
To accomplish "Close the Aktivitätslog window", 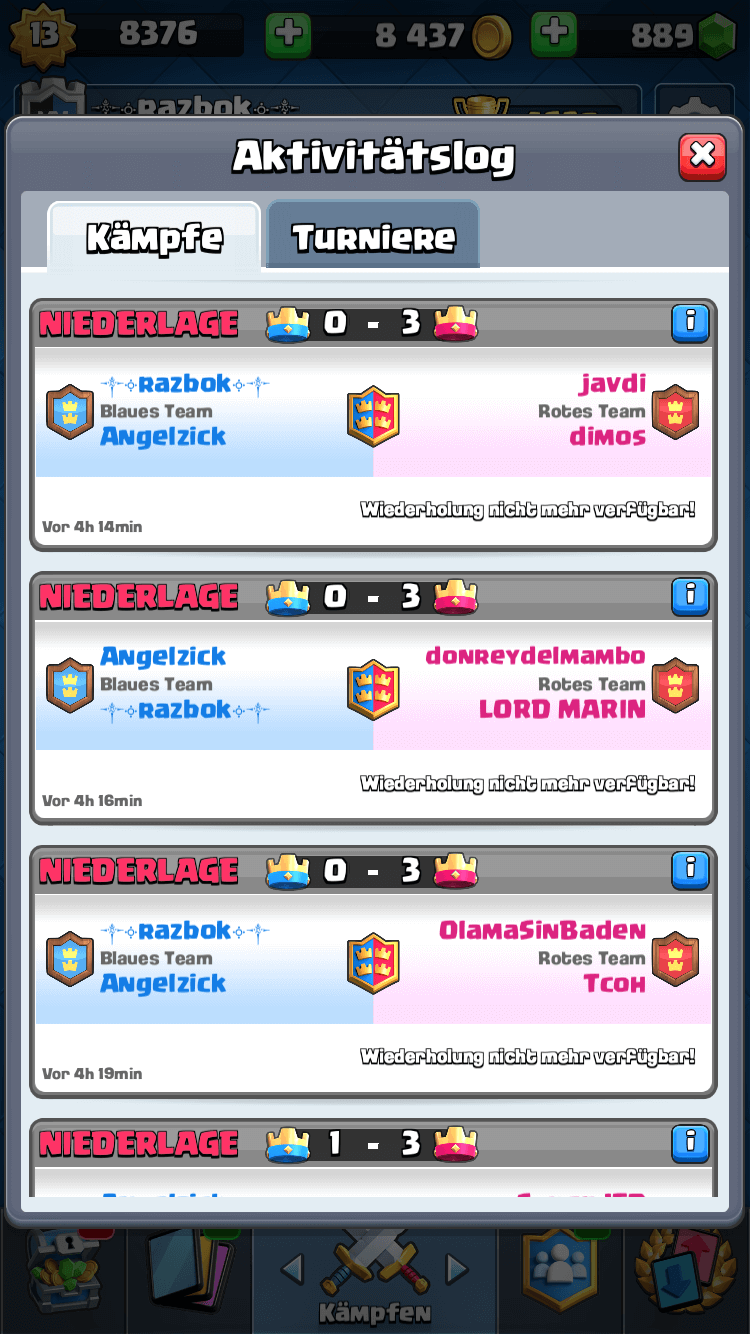I will 702,156.
